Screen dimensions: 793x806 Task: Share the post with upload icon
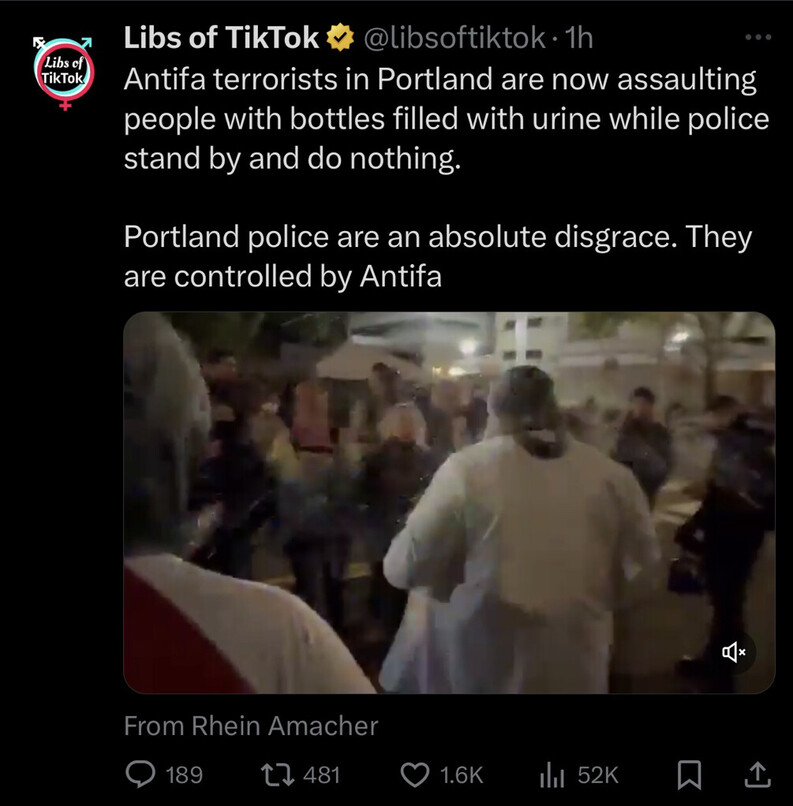pyautogui.click(x=758, y=775)
